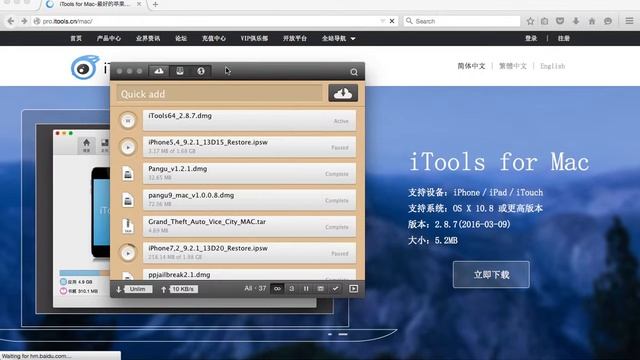Open 论坛 in the site navigation
640x360 pixels.
coord(181,38)
